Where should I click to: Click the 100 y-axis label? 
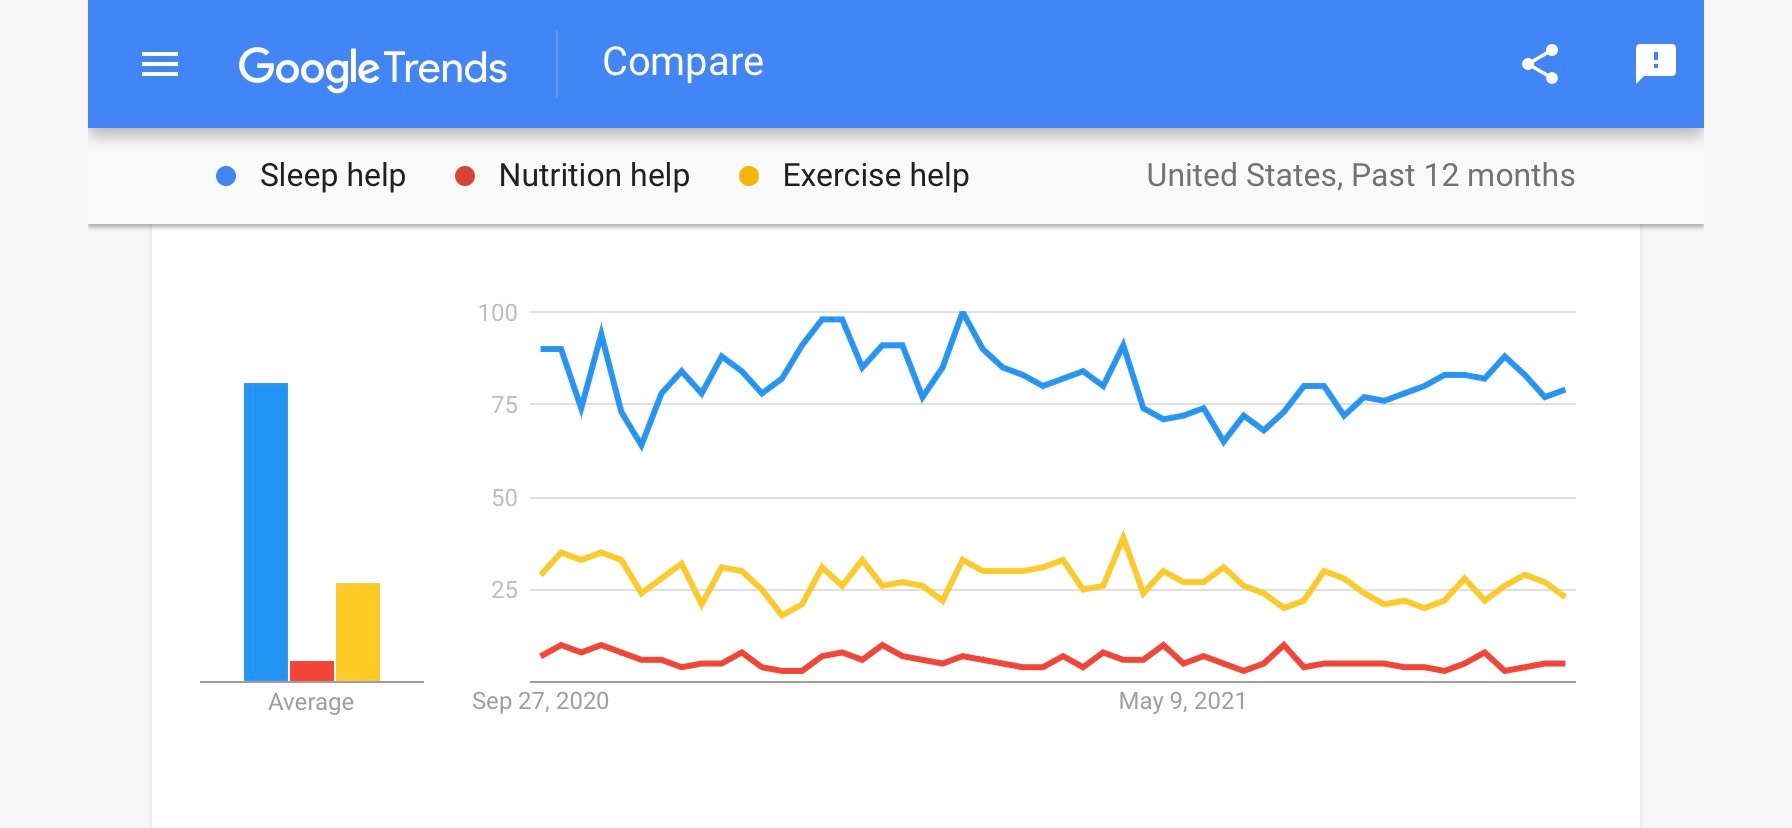[498, 313]
